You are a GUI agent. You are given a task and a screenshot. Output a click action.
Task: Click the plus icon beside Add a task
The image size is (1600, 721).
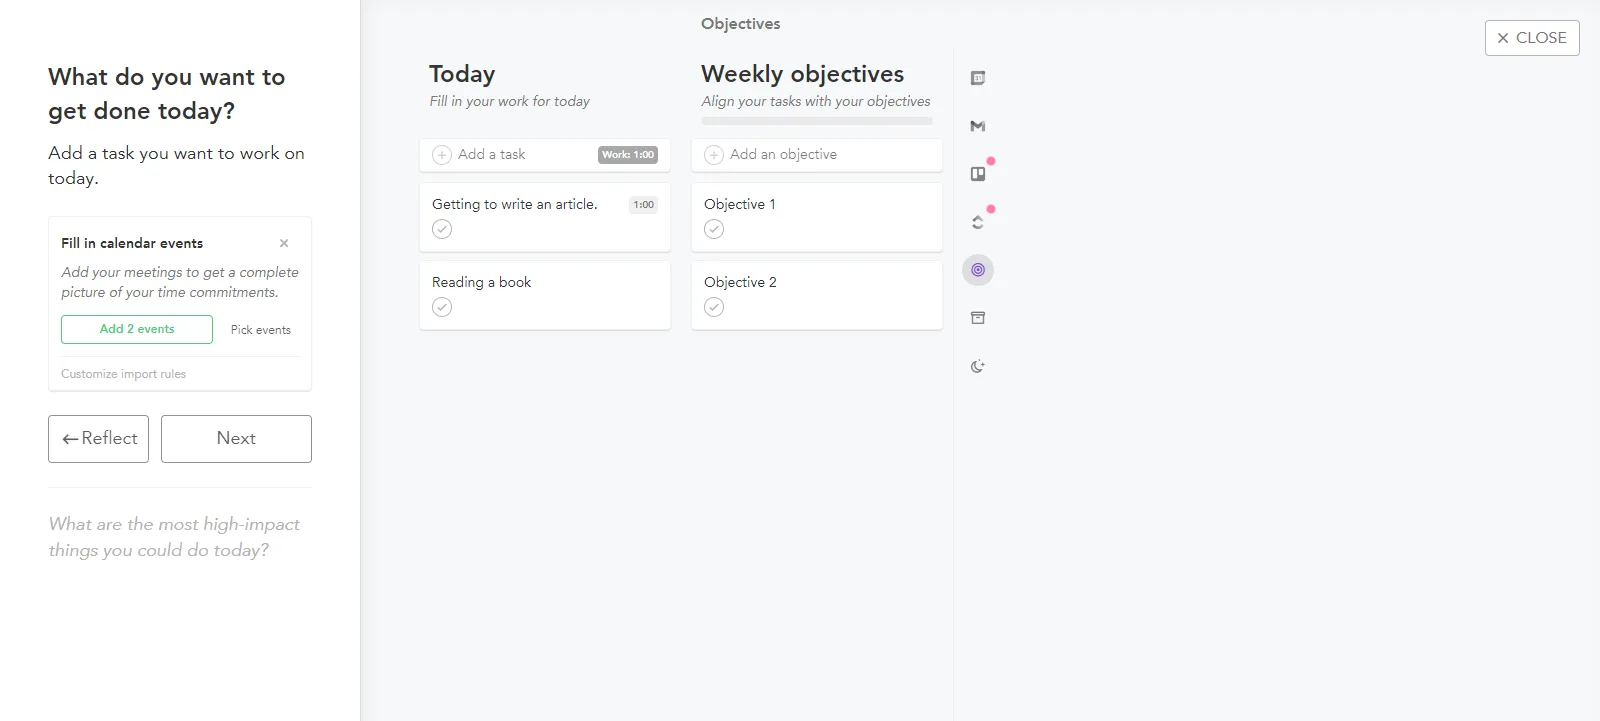point(442,155)
